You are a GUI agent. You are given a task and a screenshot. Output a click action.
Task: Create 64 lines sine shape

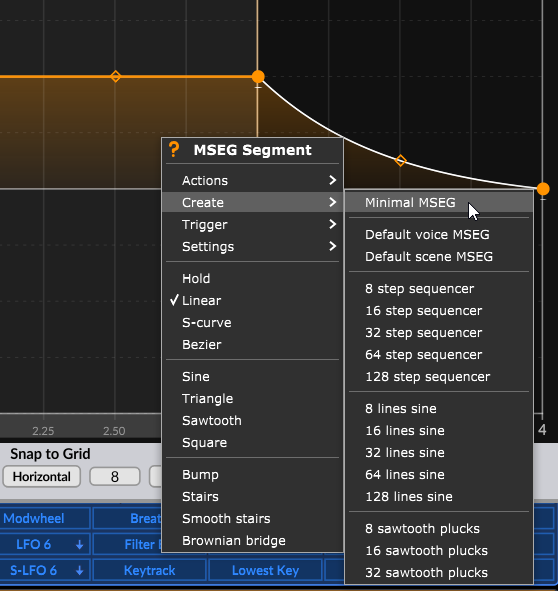tap(439, 475)
